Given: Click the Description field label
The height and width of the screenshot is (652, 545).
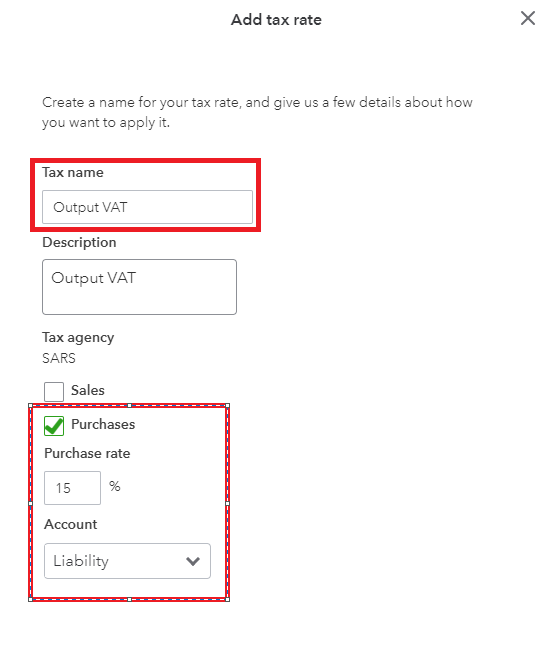Looking at the screenshot, I should click(79, 242).
